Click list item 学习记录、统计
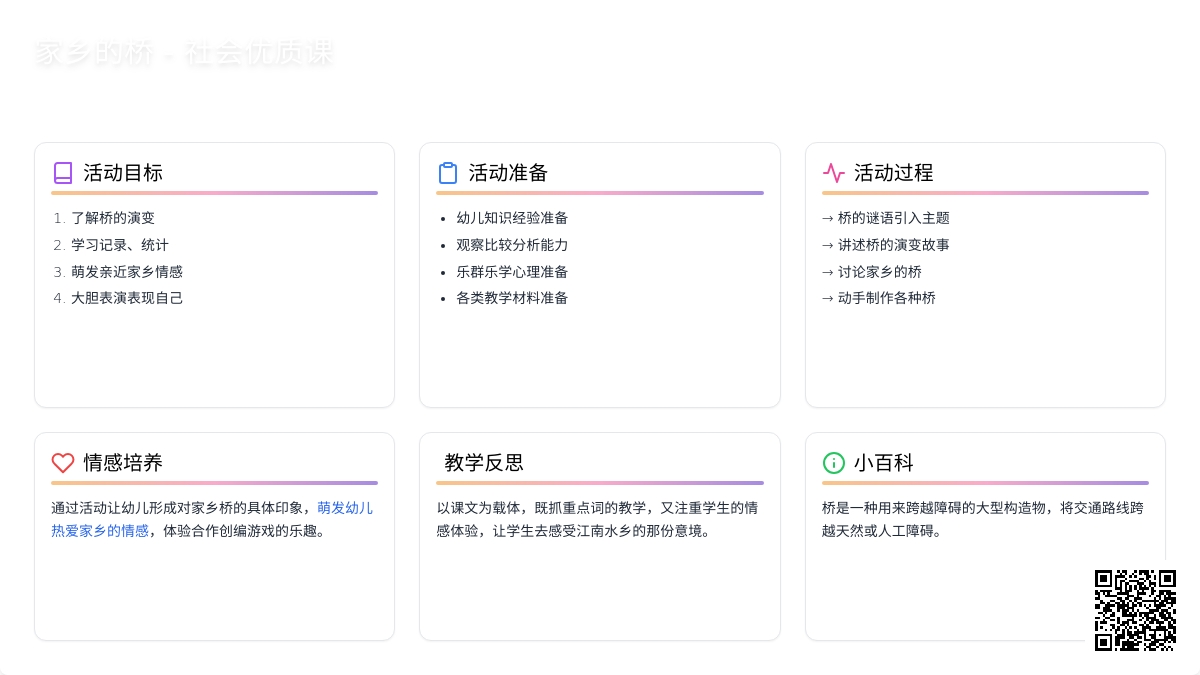Viewport: 1200px width, 675px height. point(120,245)
